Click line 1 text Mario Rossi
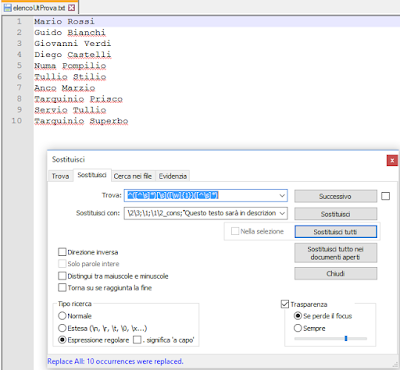This screenshot has height=370, width=400. [64, 22]
